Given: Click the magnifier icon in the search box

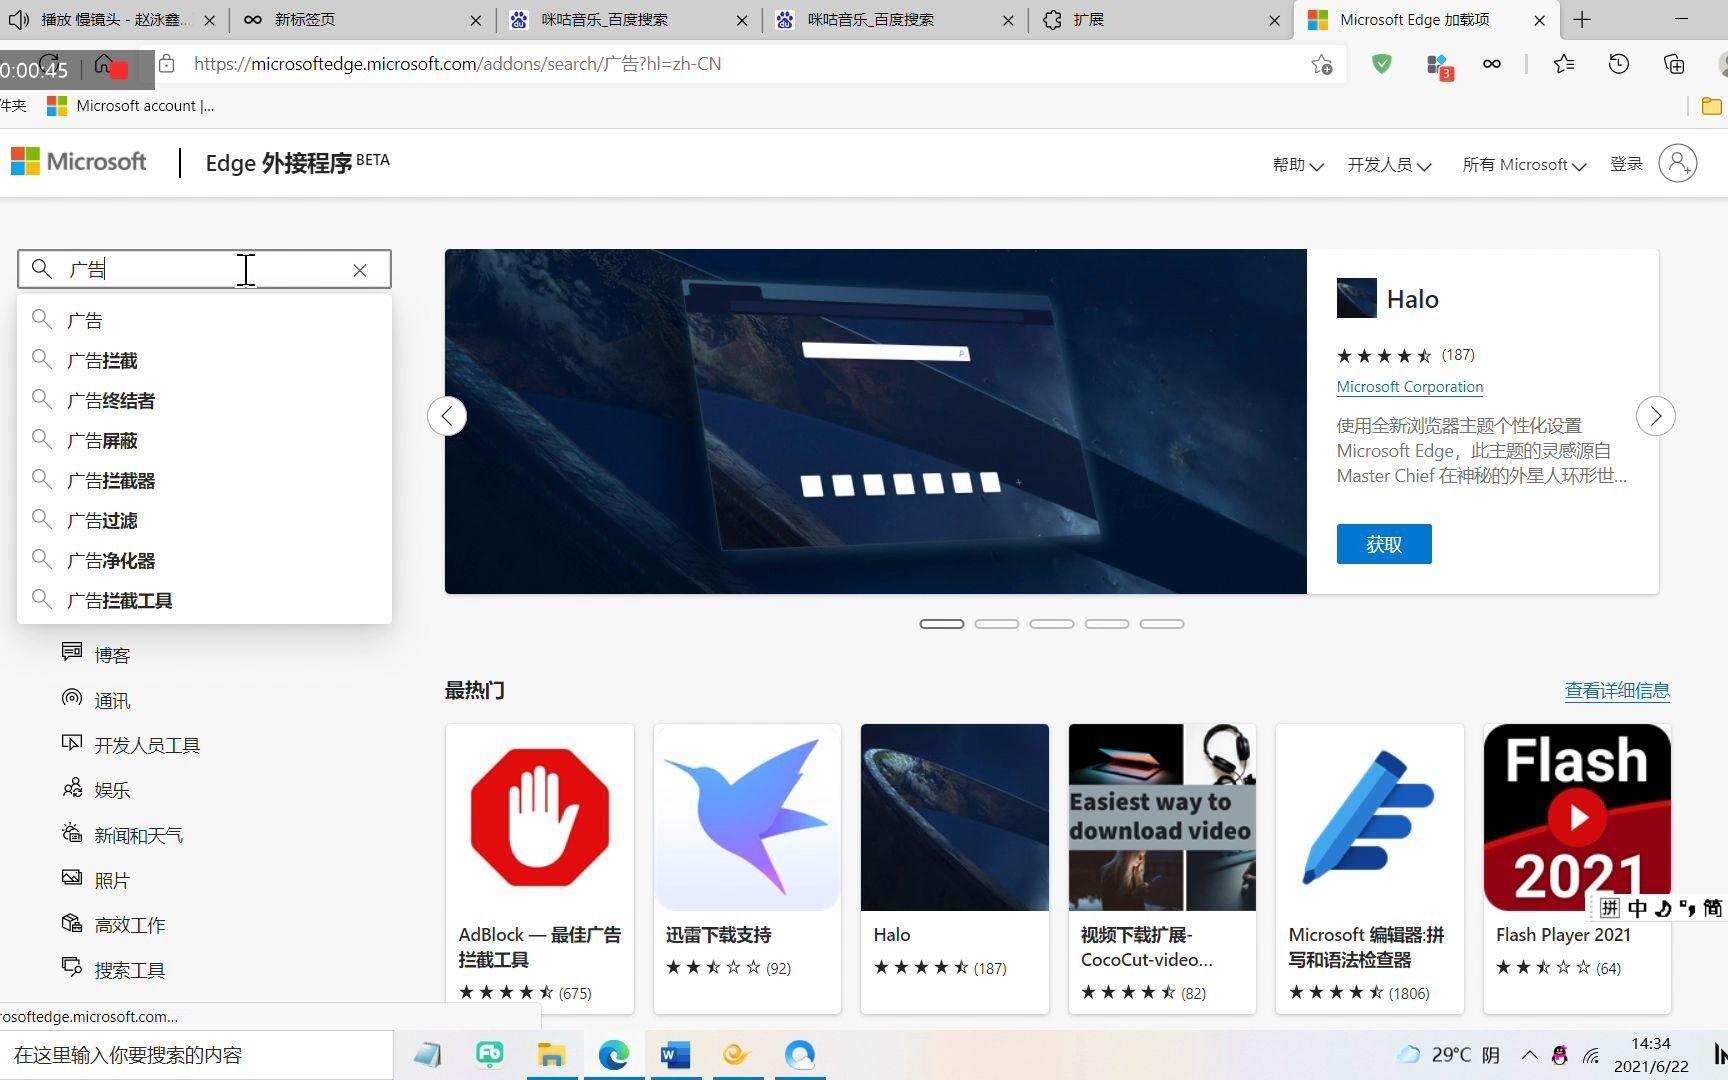Looking at the screenshot, I should click(x=41, y=269).
